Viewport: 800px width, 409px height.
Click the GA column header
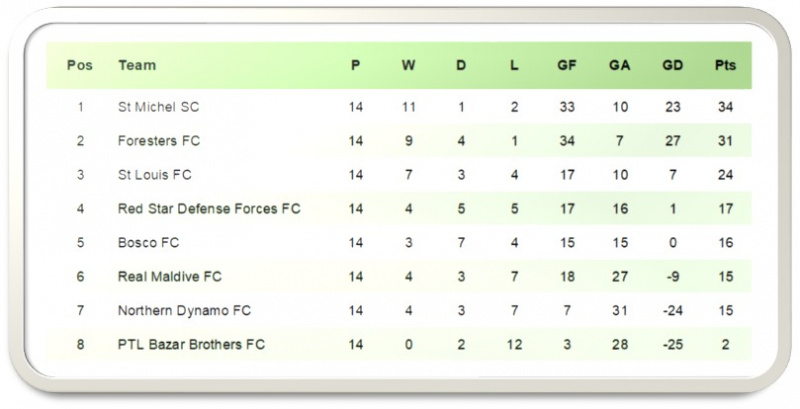pyautogui.click(x=619, y=65)
